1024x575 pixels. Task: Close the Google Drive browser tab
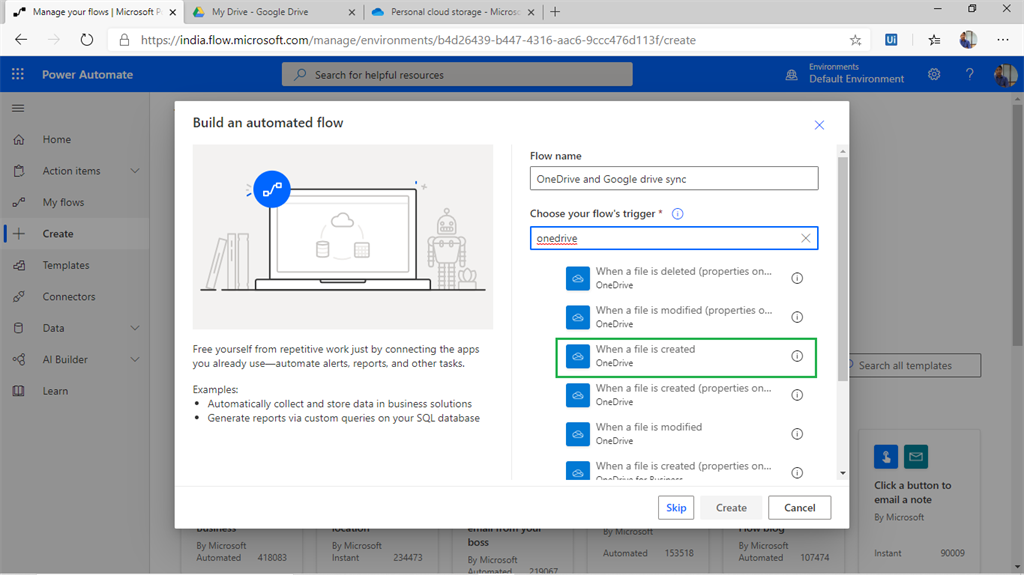pos(351,12)
